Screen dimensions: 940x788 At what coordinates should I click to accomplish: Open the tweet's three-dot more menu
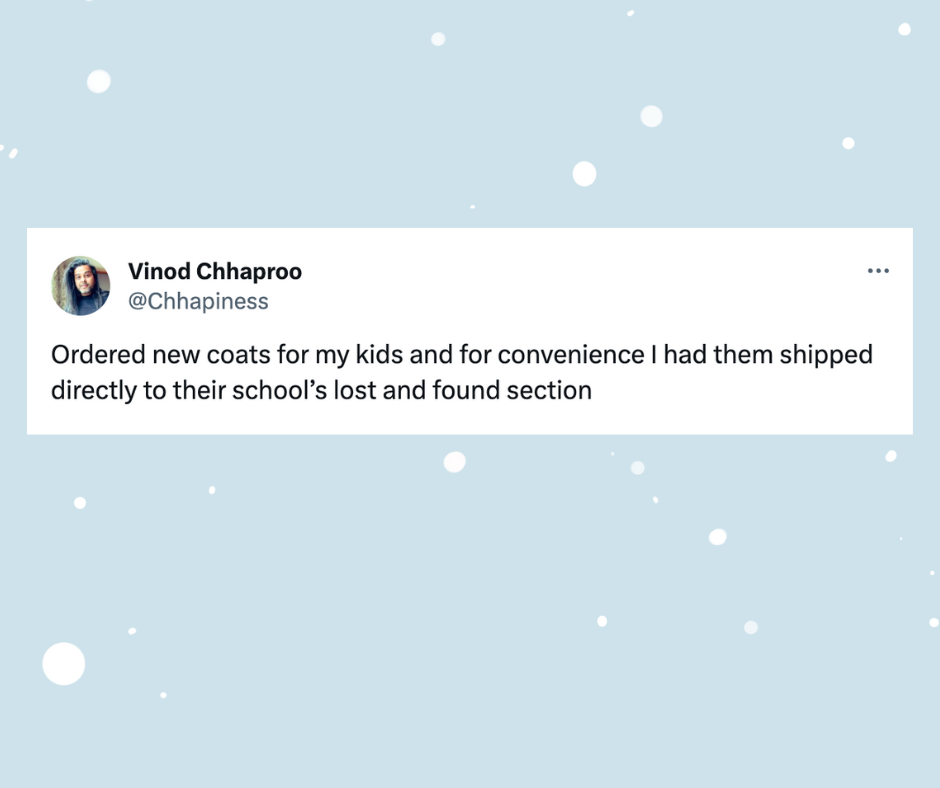(878, 271)
